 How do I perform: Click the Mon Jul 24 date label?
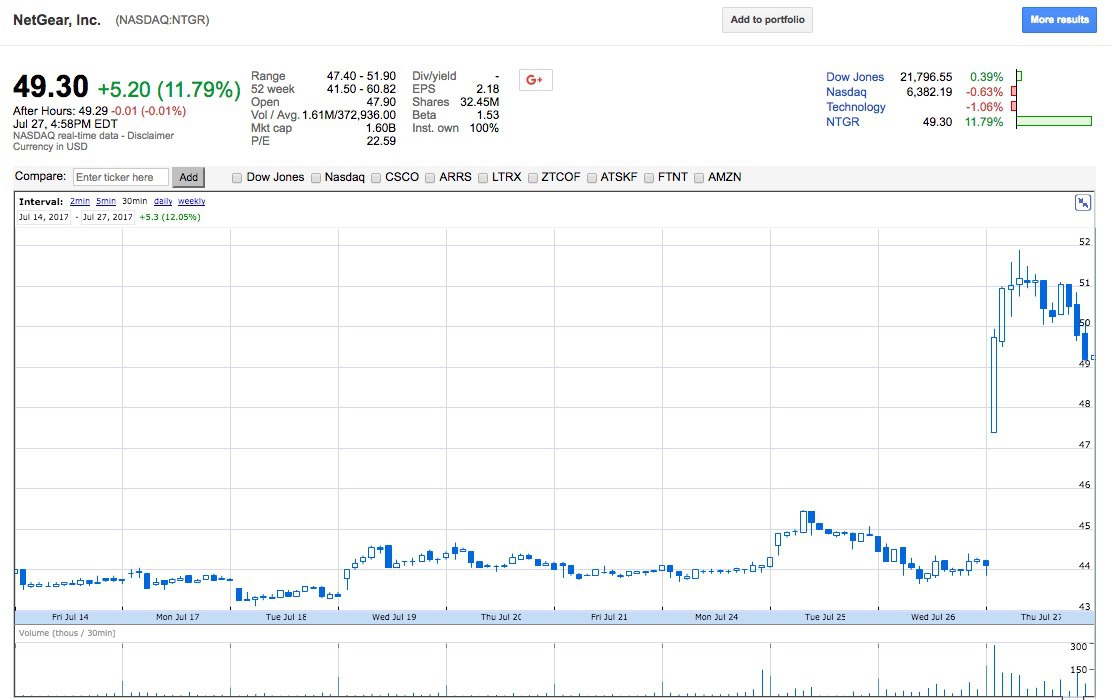click(x=716, y=617)
